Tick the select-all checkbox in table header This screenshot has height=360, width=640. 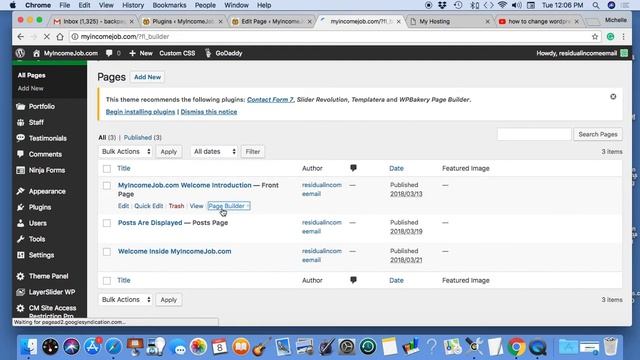107,169
